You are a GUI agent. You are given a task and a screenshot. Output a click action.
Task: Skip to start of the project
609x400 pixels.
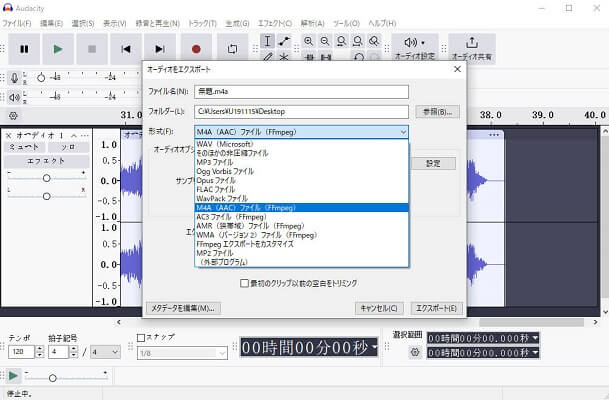pyautogui.click(x=126, y=49)
